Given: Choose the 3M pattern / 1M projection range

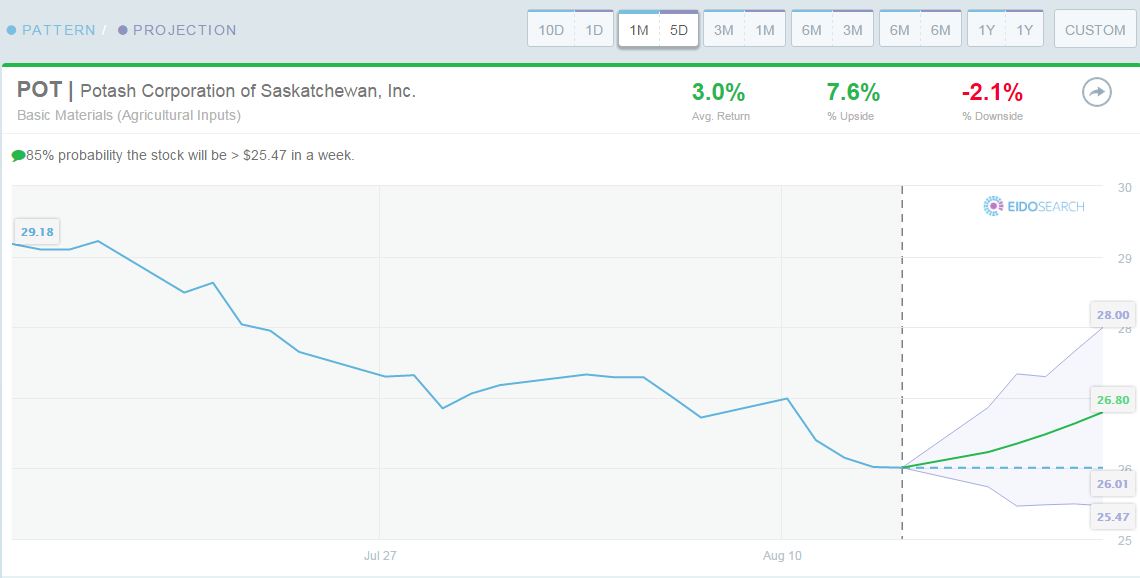Looking at the screenshot, I should [744, 29].
